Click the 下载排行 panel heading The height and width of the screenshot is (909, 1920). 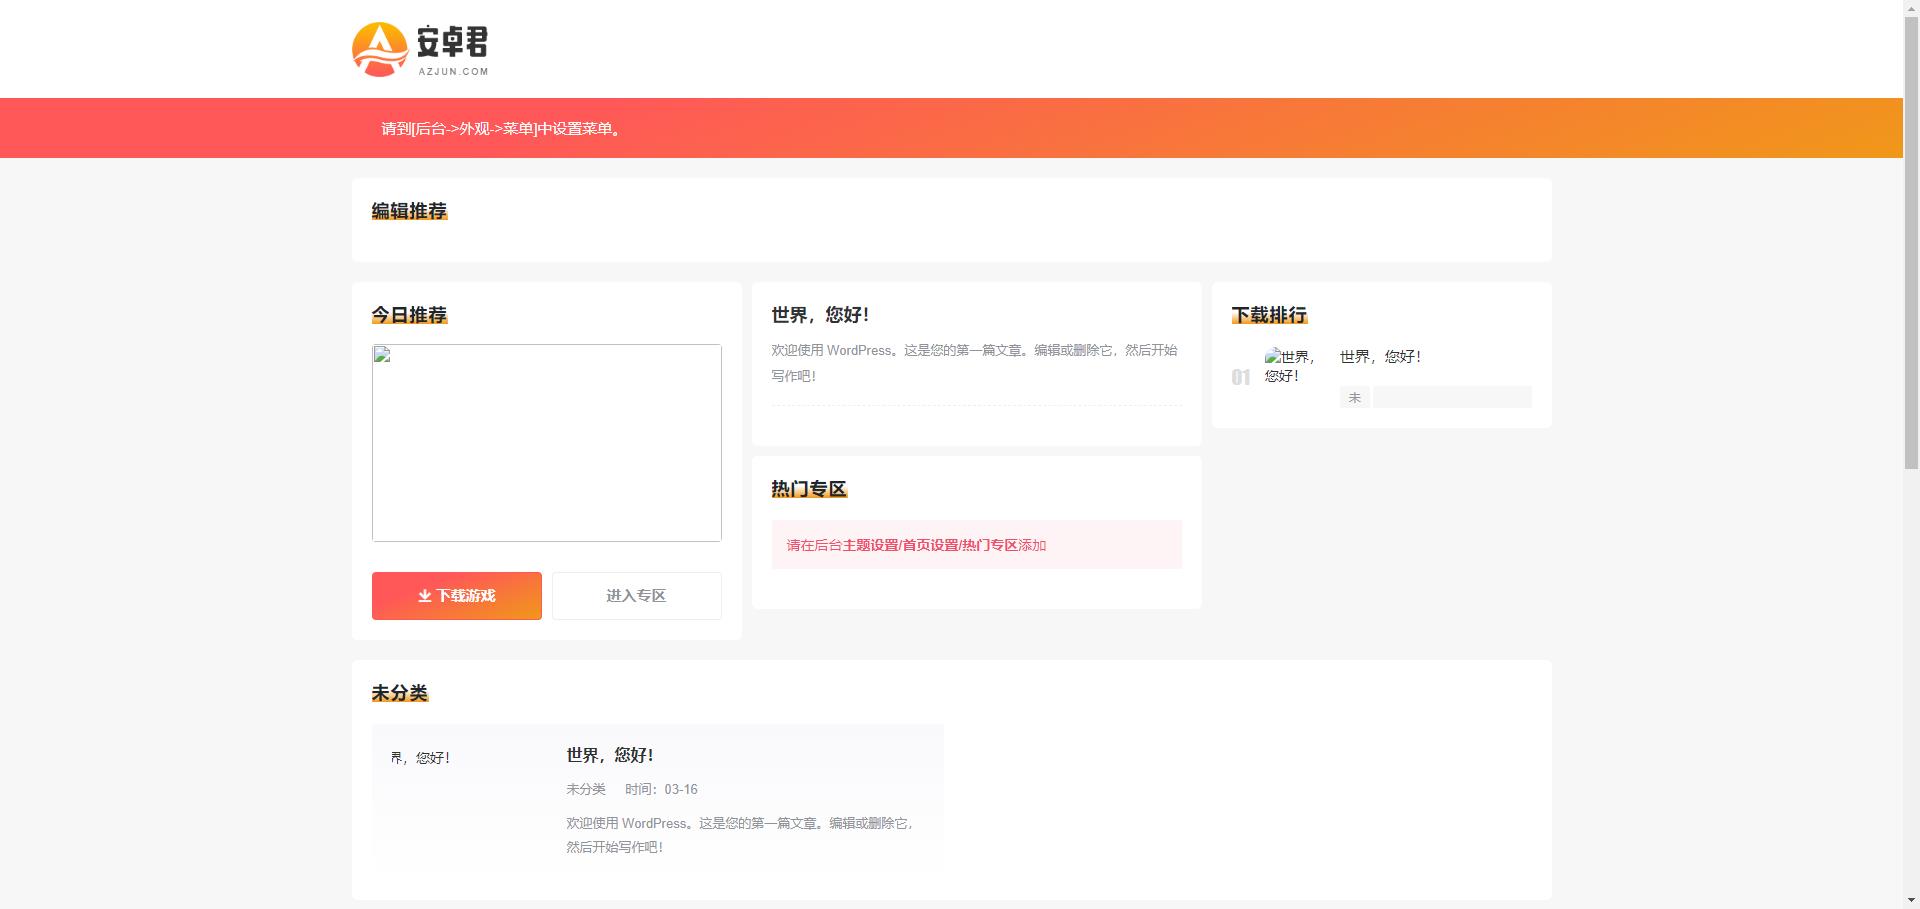[x=1269, y=315]
